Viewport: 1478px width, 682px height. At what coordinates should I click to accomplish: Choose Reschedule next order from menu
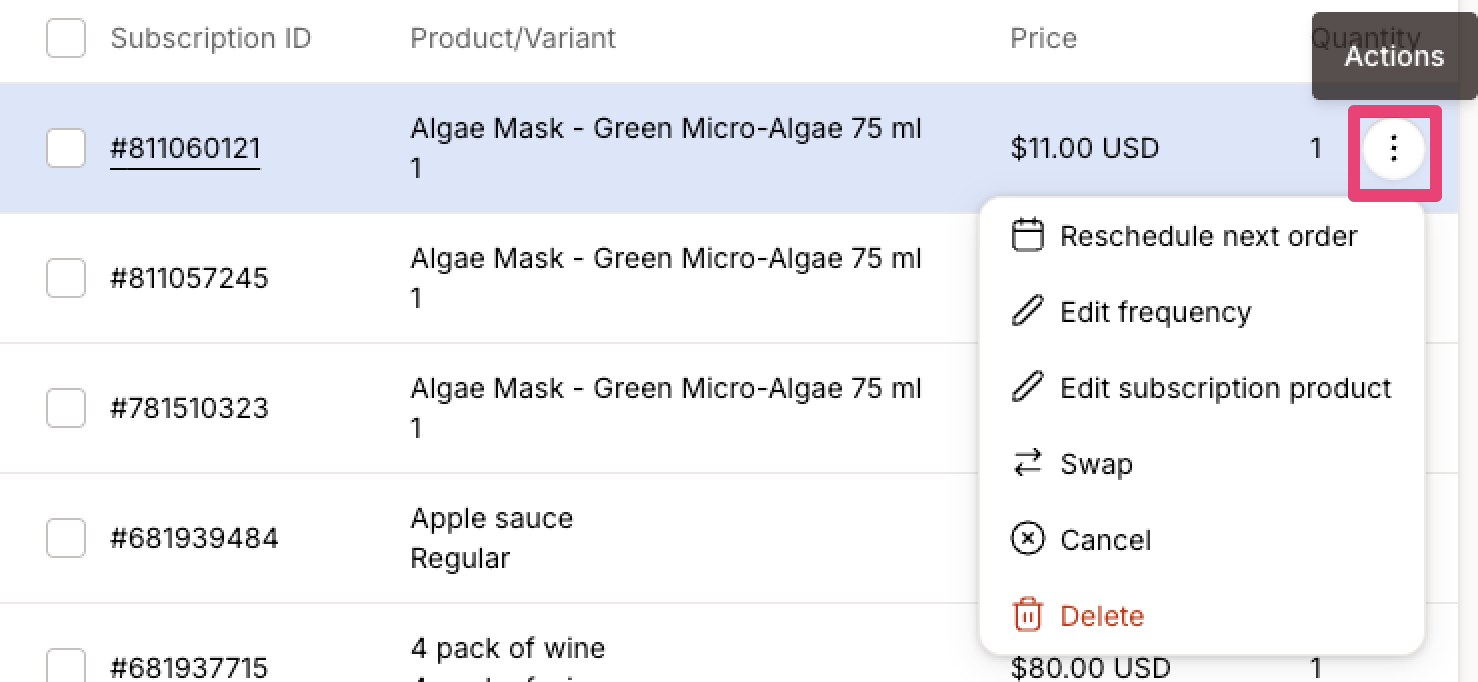coord(1201,236)
